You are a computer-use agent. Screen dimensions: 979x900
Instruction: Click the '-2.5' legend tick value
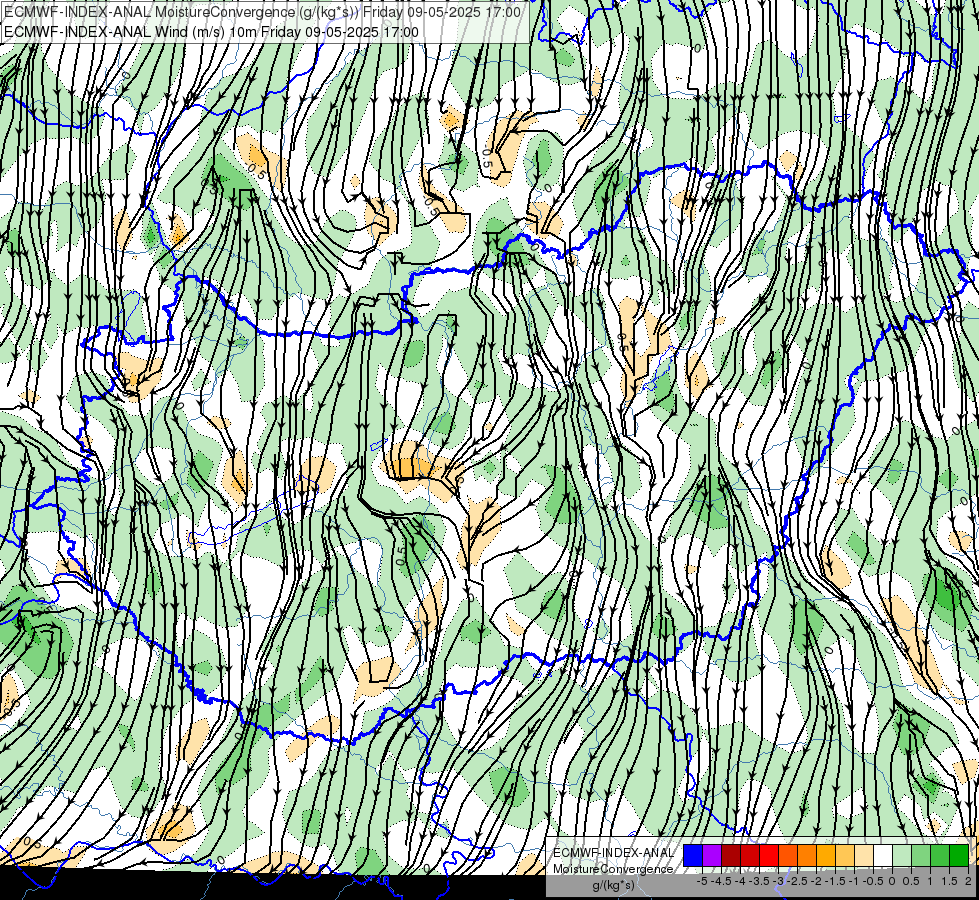796,881
